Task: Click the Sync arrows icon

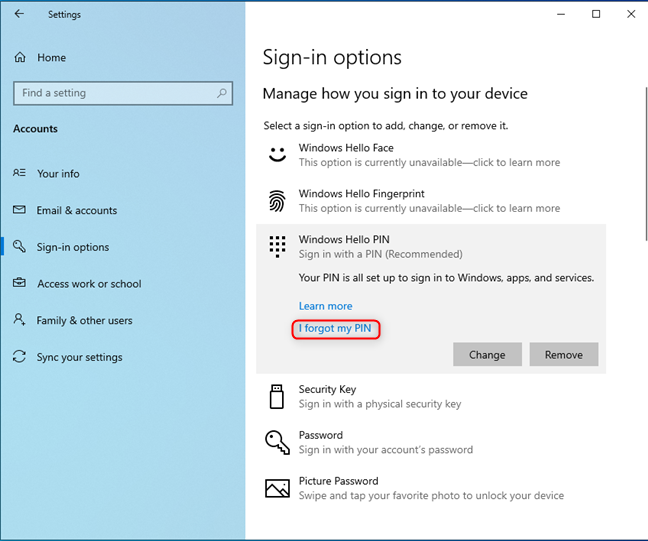Action: [x=19, y=356]
